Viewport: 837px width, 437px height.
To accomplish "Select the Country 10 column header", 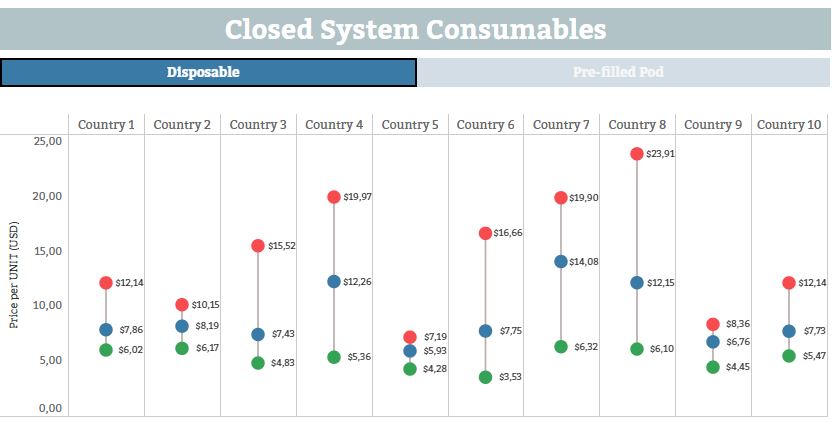I will (789, 125).
